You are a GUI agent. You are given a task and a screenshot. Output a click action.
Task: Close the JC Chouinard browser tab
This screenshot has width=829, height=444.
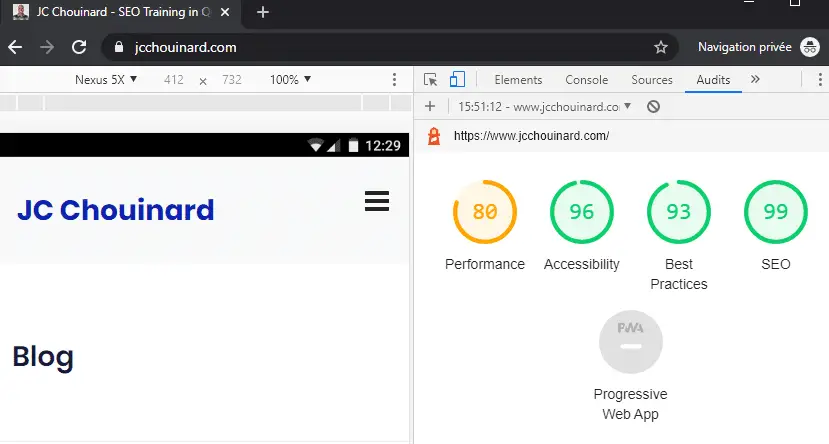pyautogui.click(x=225, y=12)
